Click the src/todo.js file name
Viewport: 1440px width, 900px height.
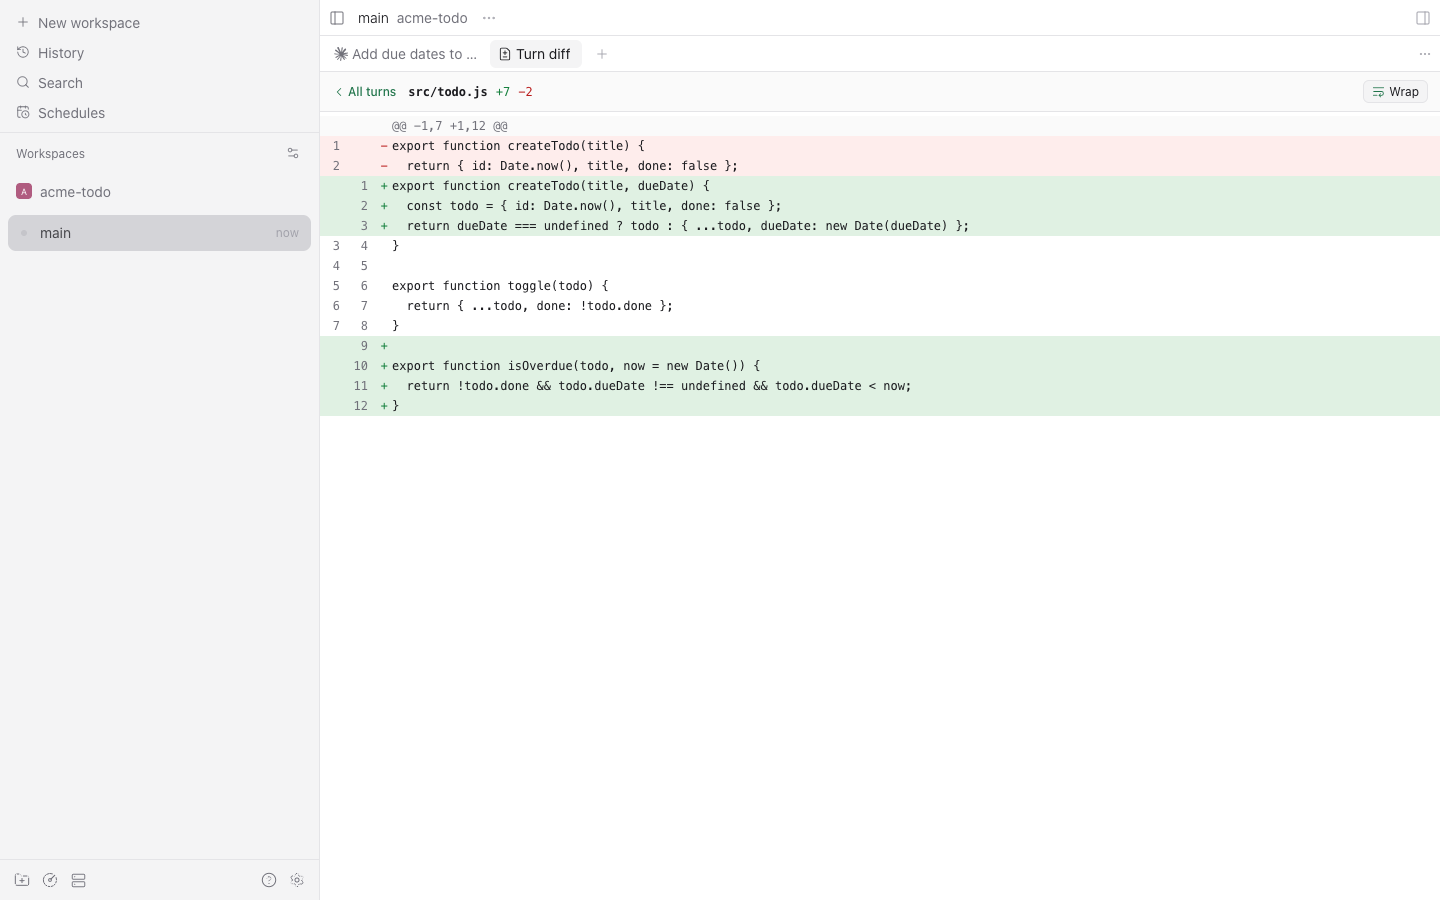448,92
